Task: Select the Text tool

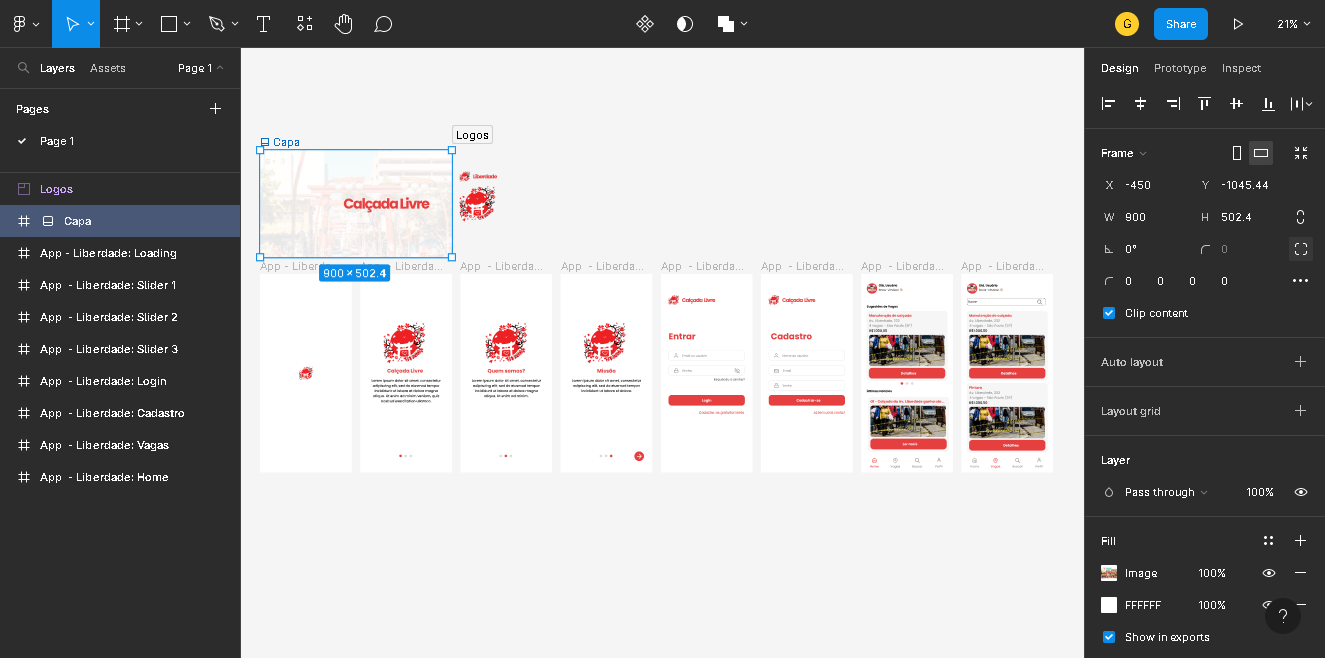Action: click(x=264, y=24)
